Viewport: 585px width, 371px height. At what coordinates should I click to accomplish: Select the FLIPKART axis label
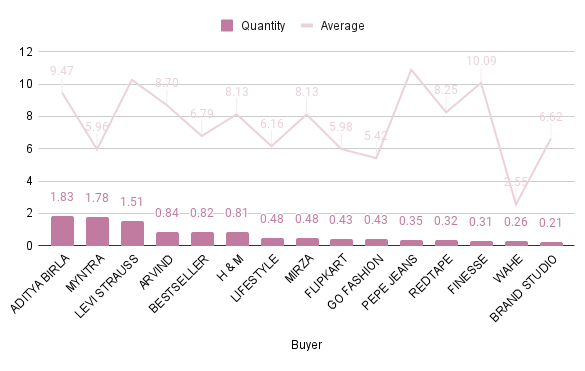pyautogui.click(x=326, y=276)
